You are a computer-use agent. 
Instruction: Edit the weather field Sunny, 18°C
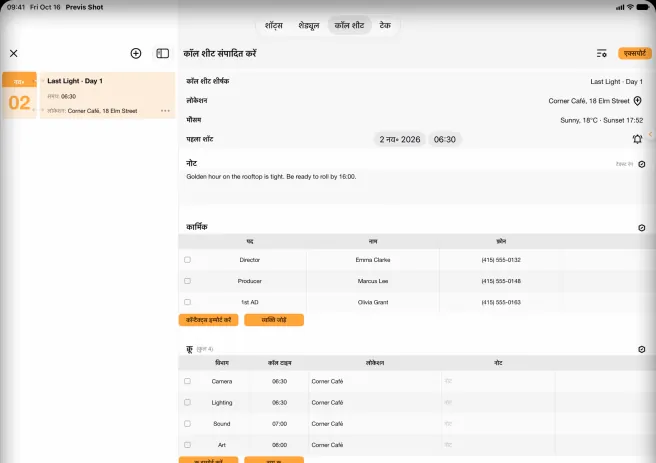pos(601,120)
